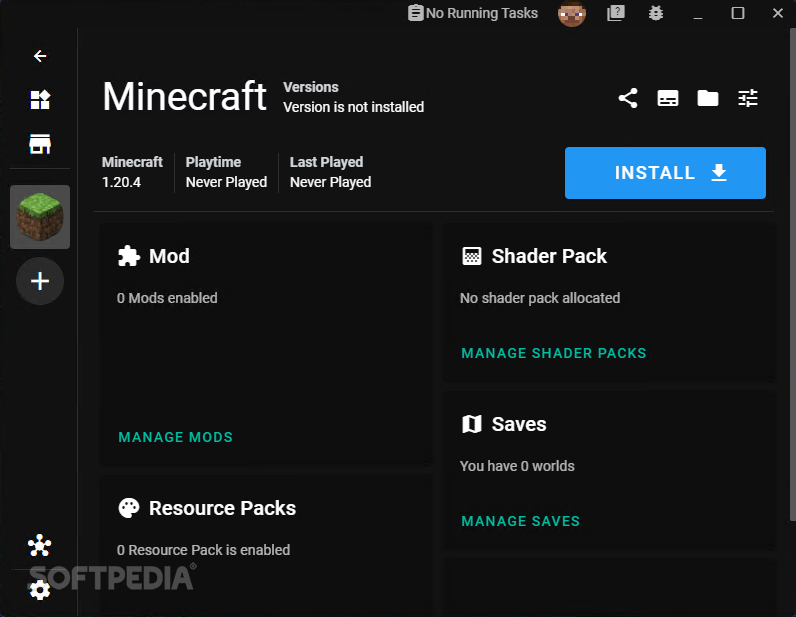Image resolution: width=796 pixels, height=617 pixels.
Task: Click the blue INSTALL button
Action: [x=665, y=173]
